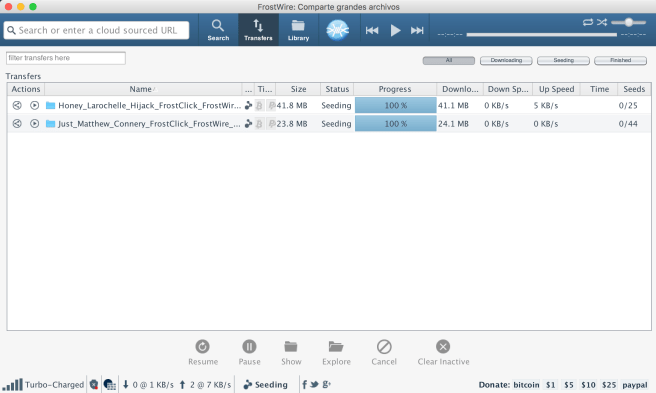Click the magnifier icon in search field
The height and width of the screenshot is (393, 656).
click(x=11, y=30)
